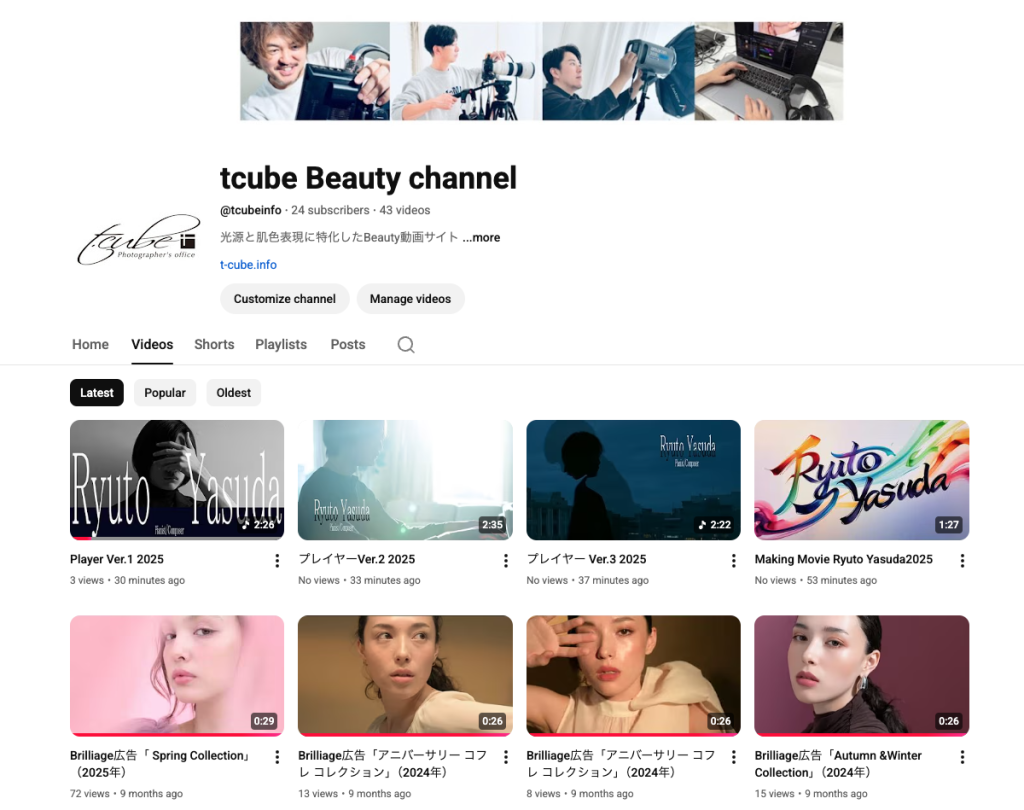Click the Manage videos button
The width and height of the screenshot is (1024, 810).
(410, 299)
